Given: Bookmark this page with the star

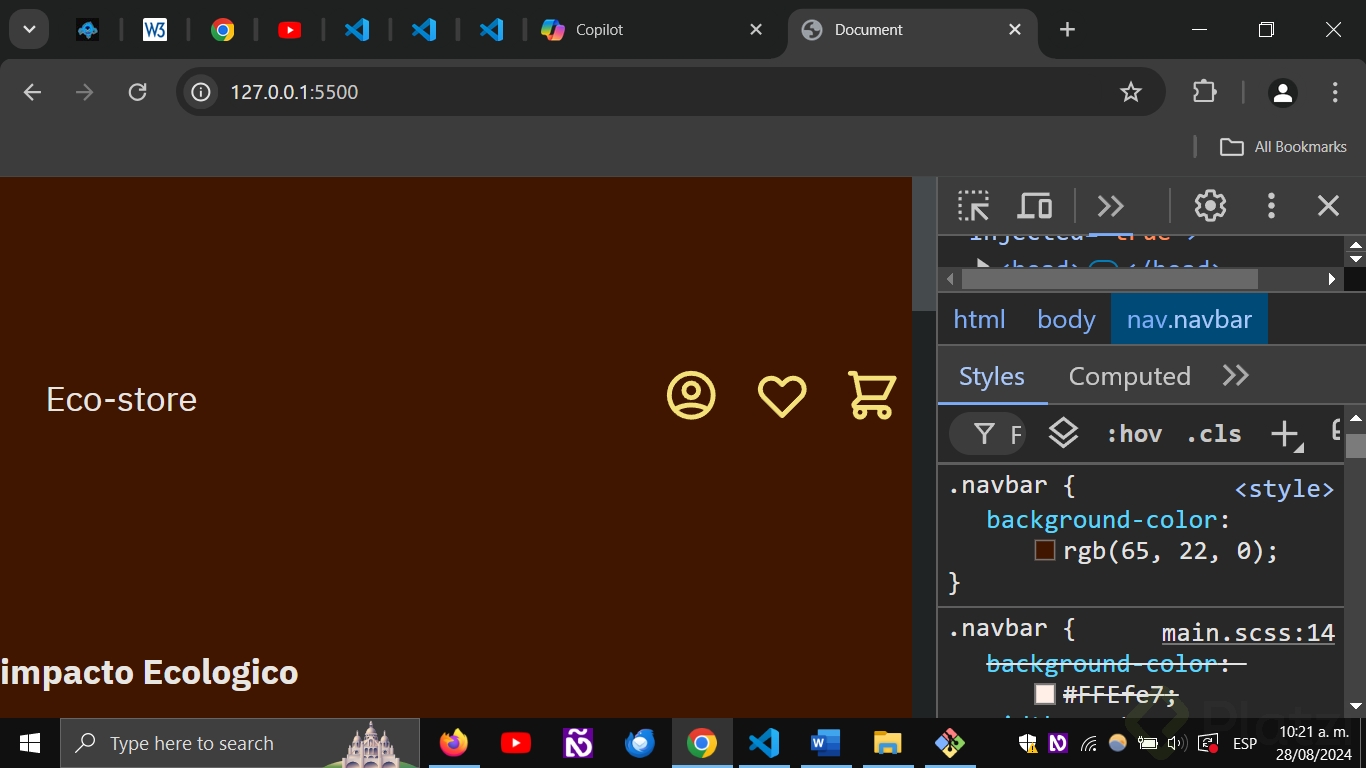Looking at the screenshot, I should [1131, 92].
